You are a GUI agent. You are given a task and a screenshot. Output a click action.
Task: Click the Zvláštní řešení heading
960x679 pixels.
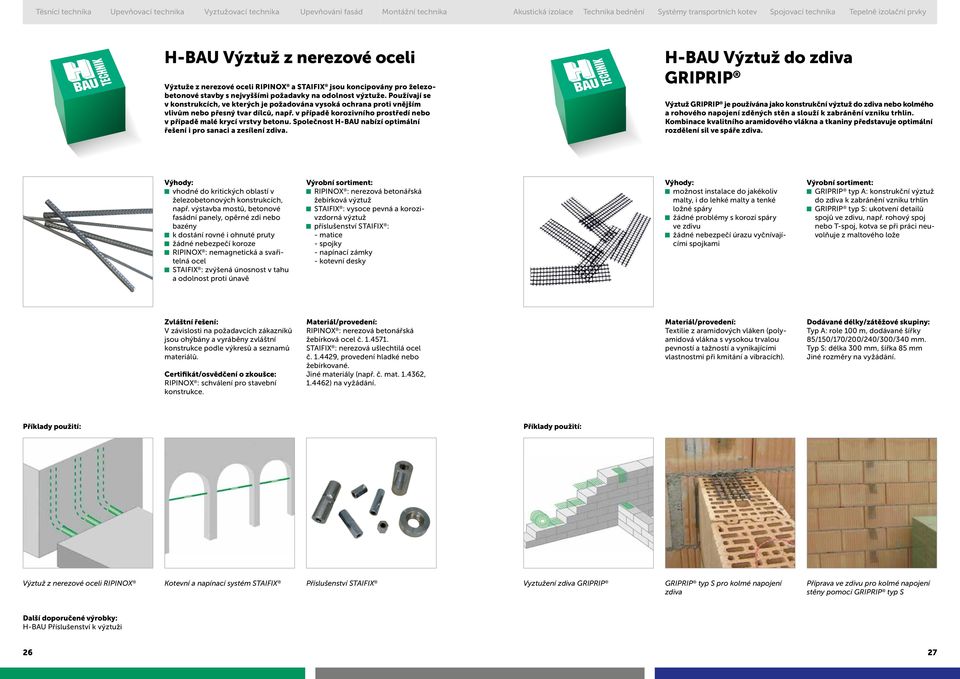pyautogui.click(x=191, y=321)
